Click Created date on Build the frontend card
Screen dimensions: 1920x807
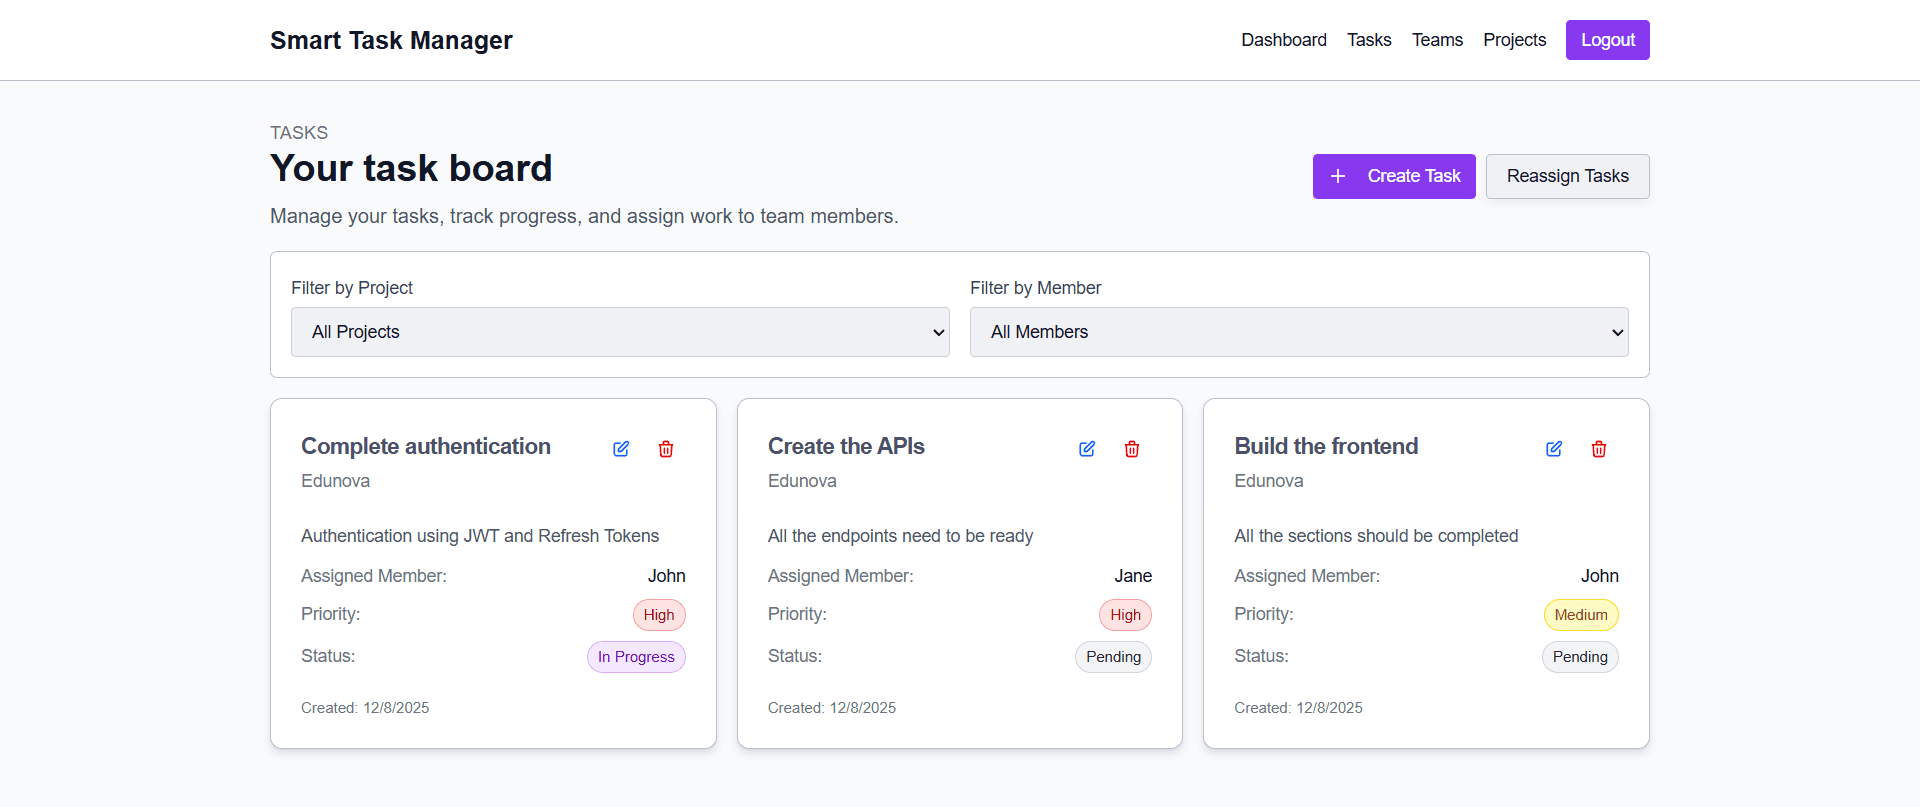pyautogui.click(x=1298, y=708)
